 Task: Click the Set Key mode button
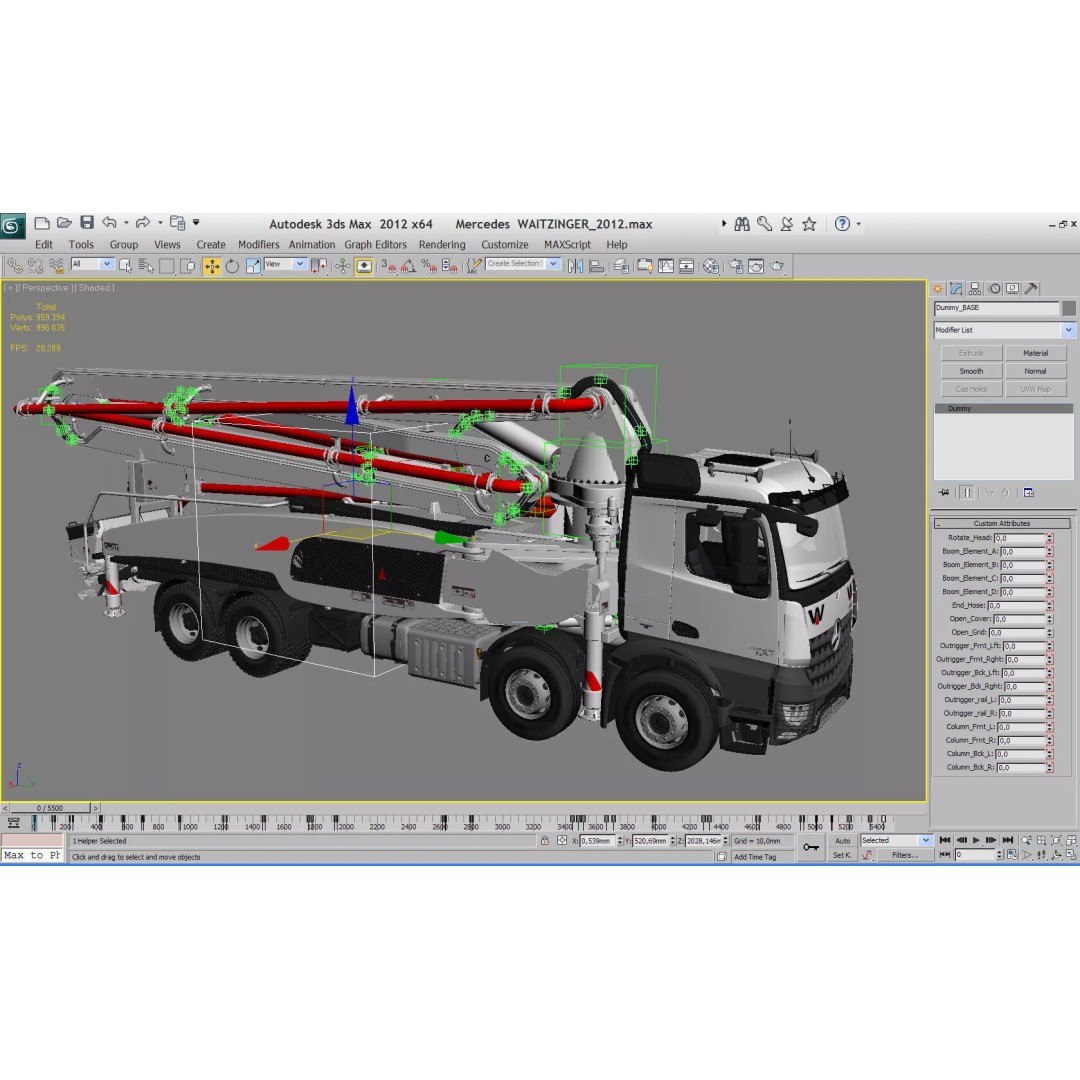click(842, 855)
